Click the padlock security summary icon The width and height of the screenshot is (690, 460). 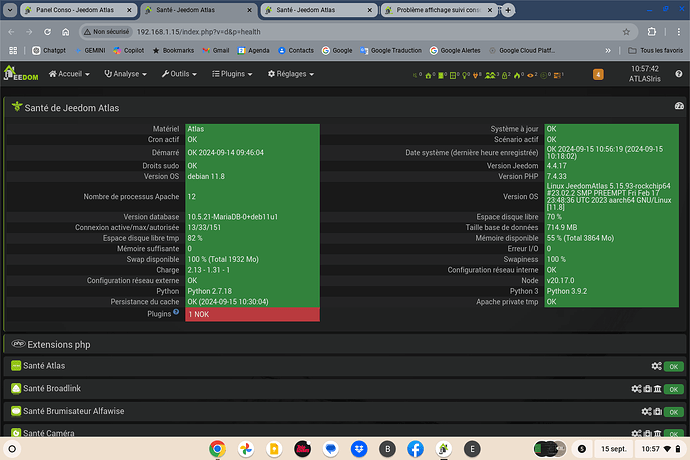(505, 76)
